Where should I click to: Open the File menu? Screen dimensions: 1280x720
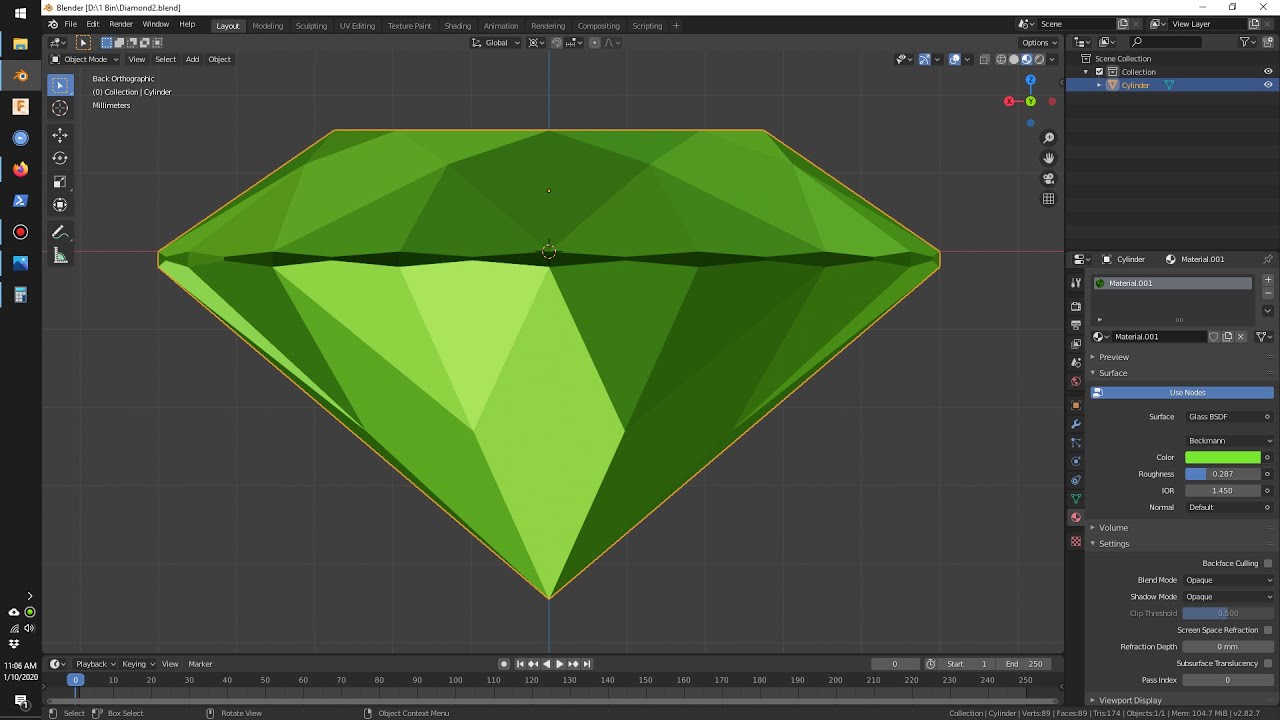point(70,24)
